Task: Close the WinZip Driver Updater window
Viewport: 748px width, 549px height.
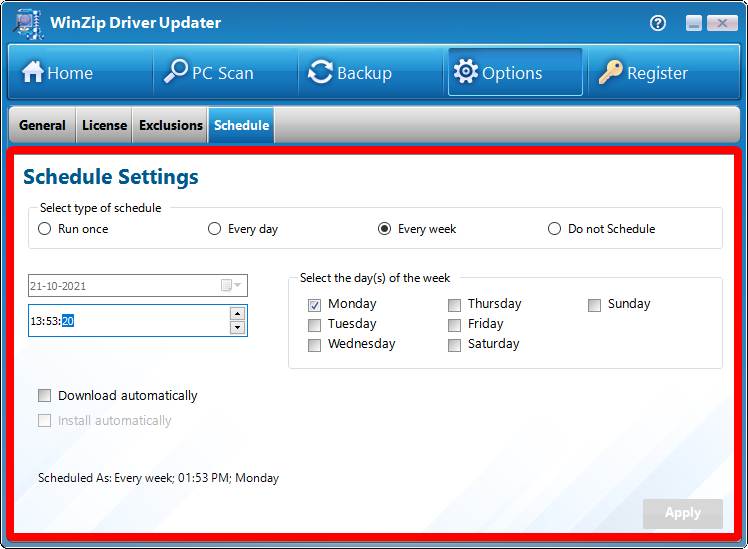Action: click(722, 23)
